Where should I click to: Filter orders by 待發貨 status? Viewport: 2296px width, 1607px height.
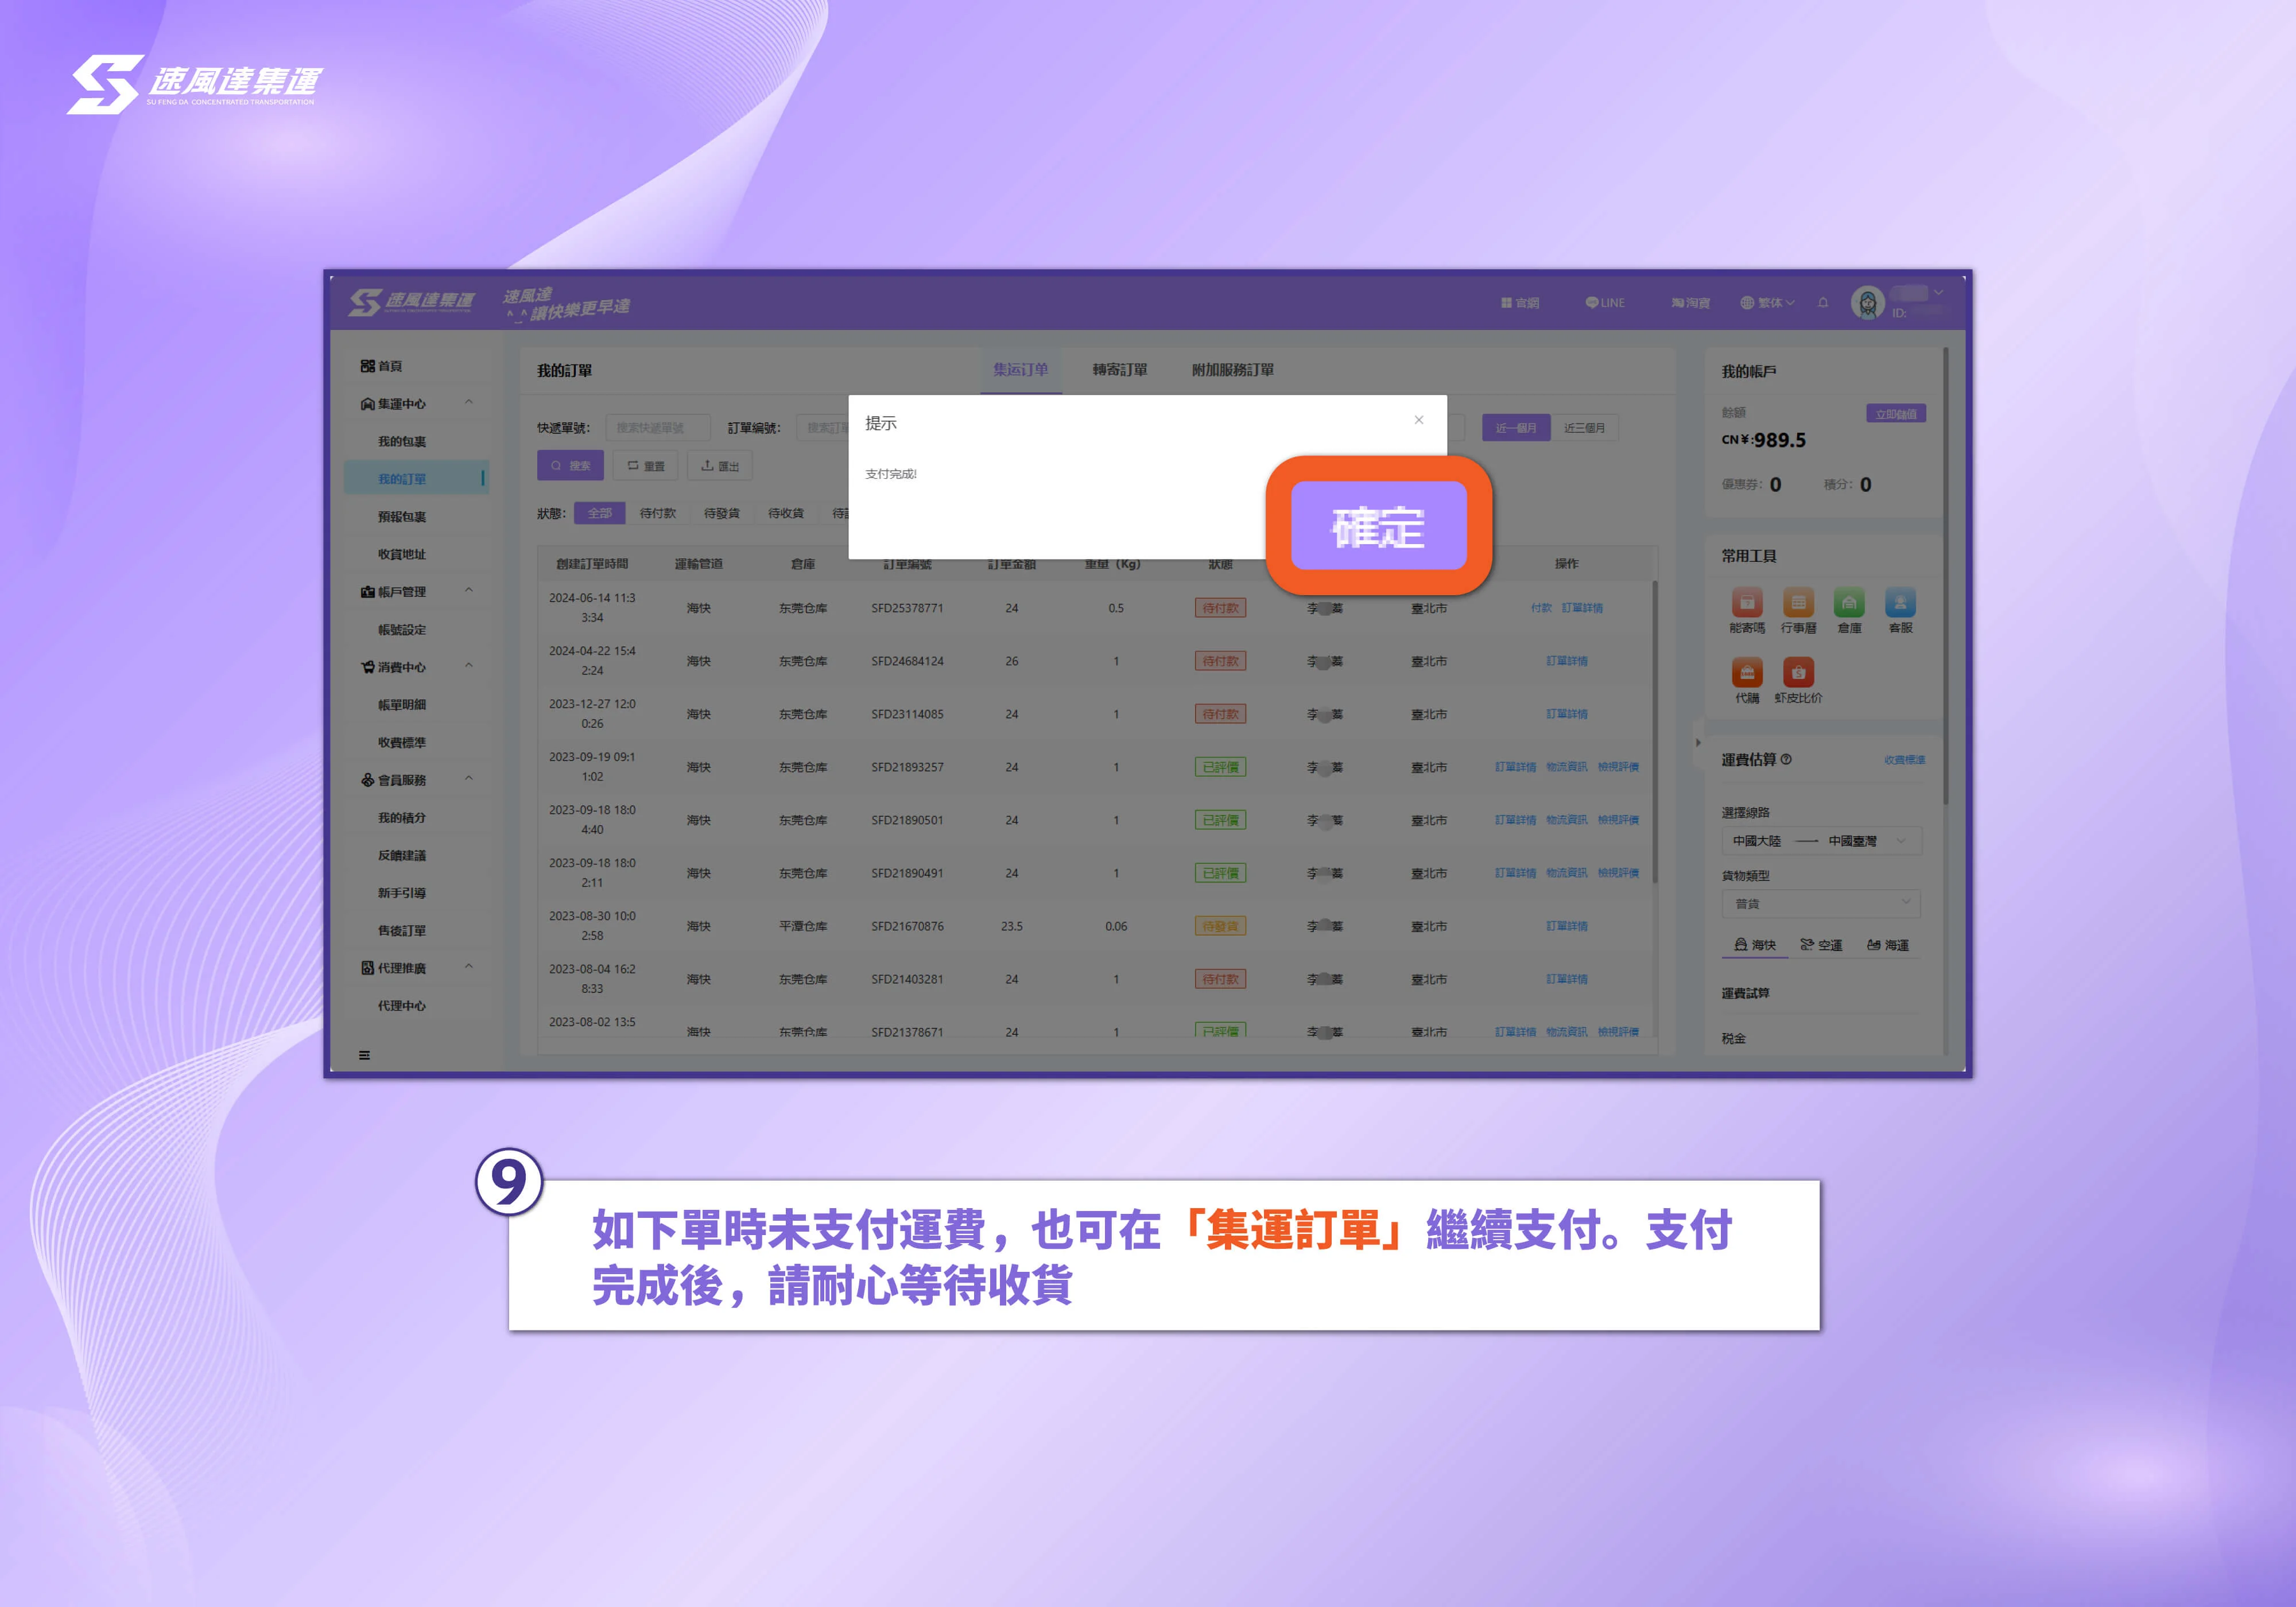coord(722,513)
